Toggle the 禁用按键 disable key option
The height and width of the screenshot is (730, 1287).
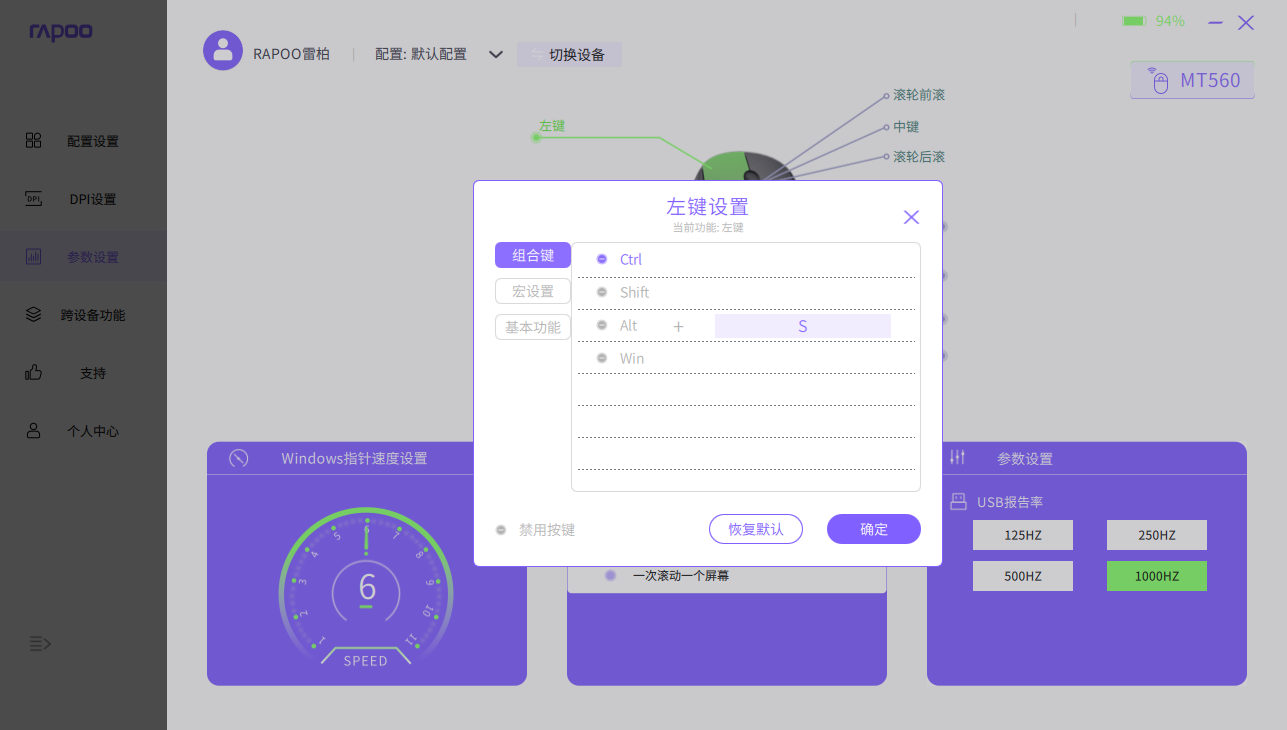[501, 530]
